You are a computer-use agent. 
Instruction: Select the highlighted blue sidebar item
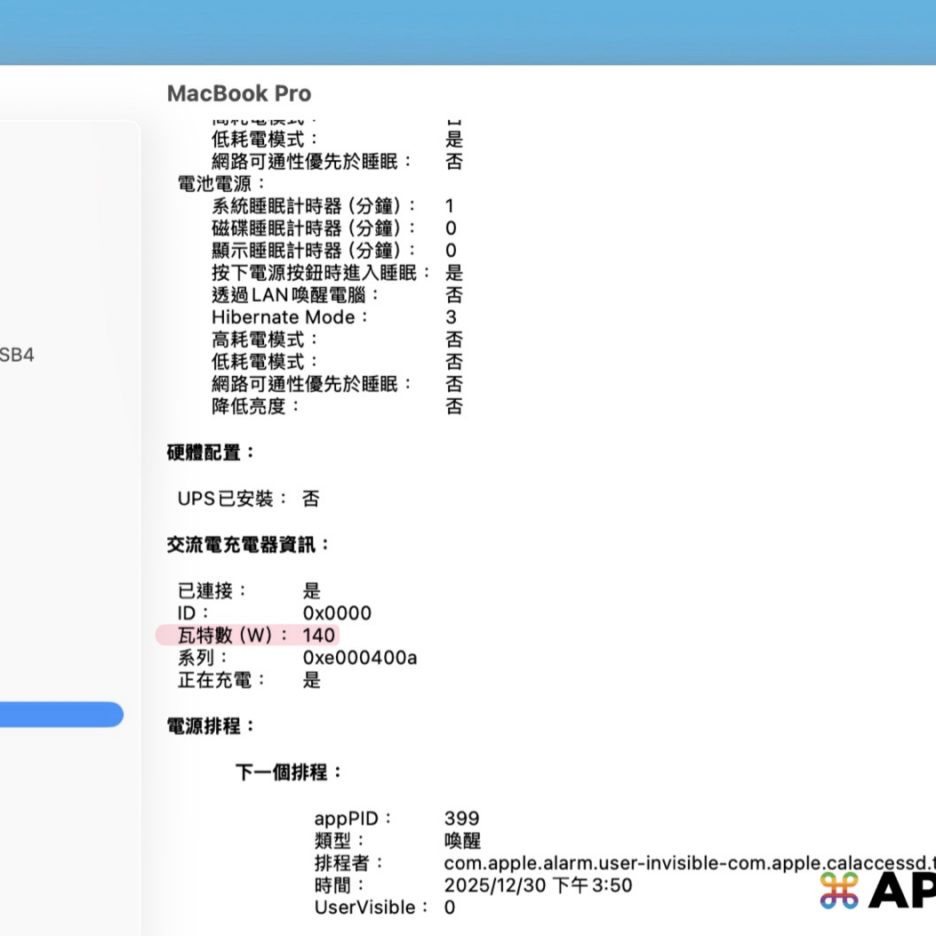click(x=60, y=714)
